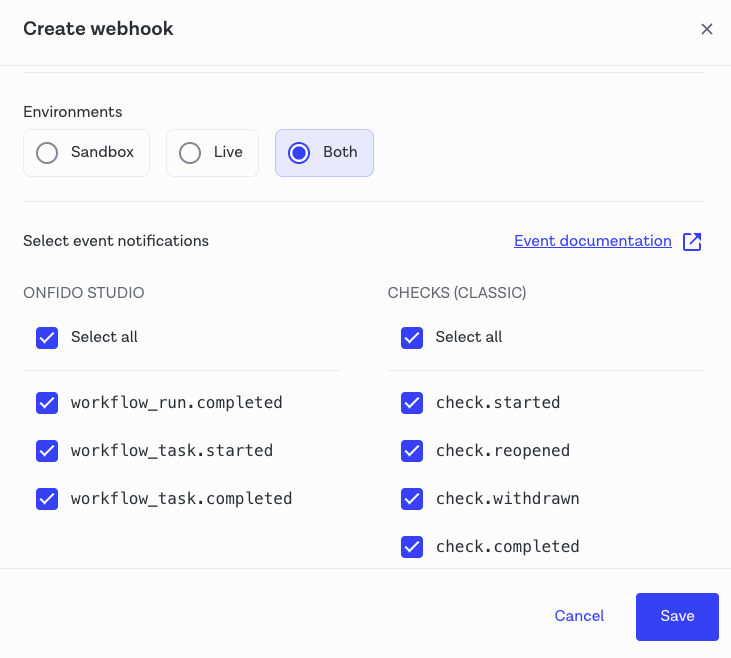731x658 pixels.
Task: Toggle the workflow_task.completed checkbox
Action: pos(47,499)
